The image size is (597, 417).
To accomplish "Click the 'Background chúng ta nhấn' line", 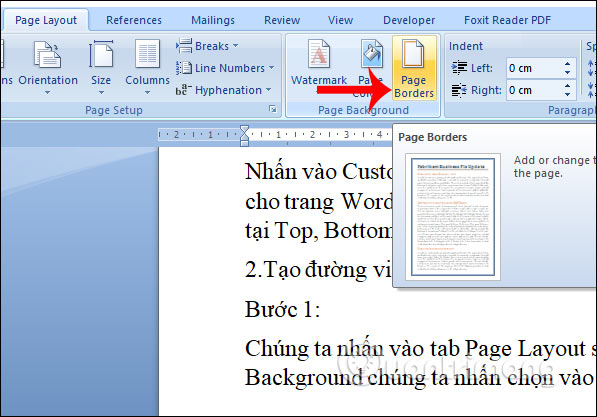I will click(x=420, y=378).
